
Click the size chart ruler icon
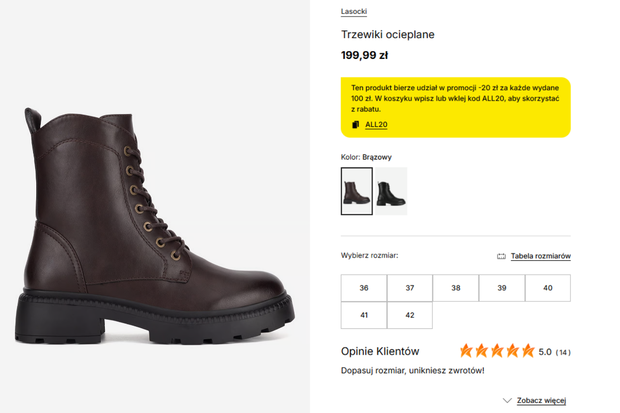(501, 256)
